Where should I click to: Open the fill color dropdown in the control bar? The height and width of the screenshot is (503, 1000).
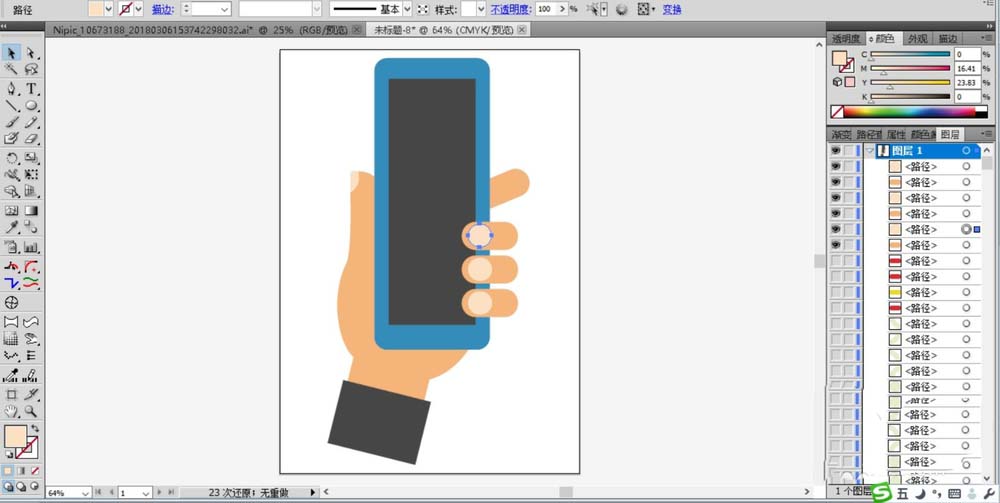pyautogui.click(x=108, y=10)
